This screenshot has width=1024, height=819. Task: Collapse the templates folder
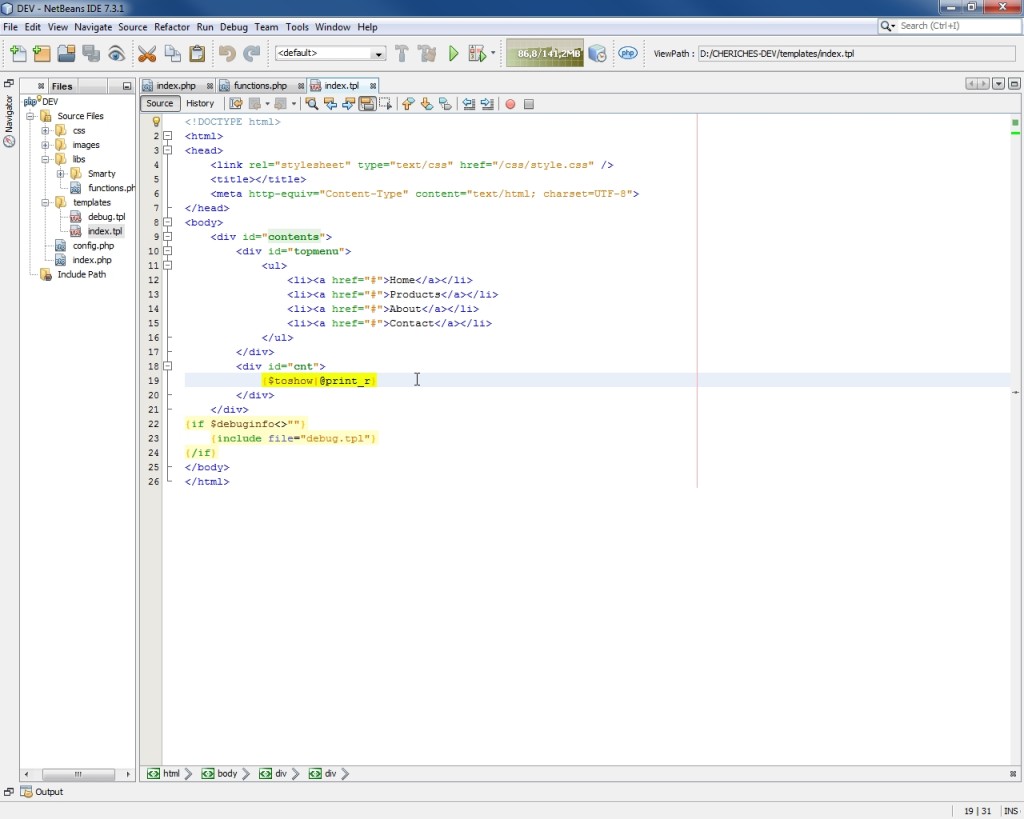[45, 202]
